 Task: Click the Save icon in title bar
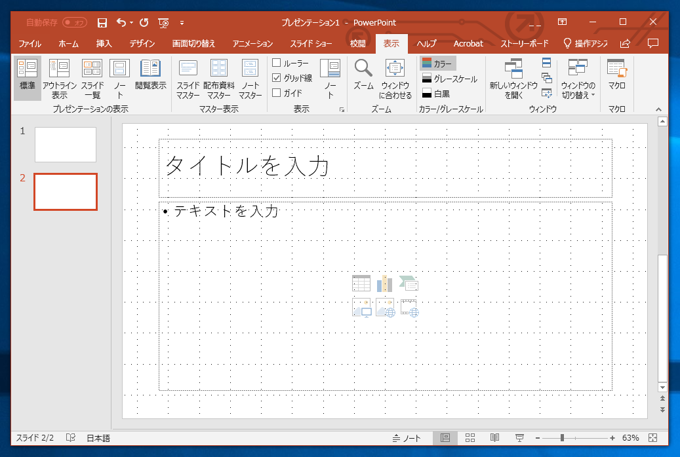102,21
